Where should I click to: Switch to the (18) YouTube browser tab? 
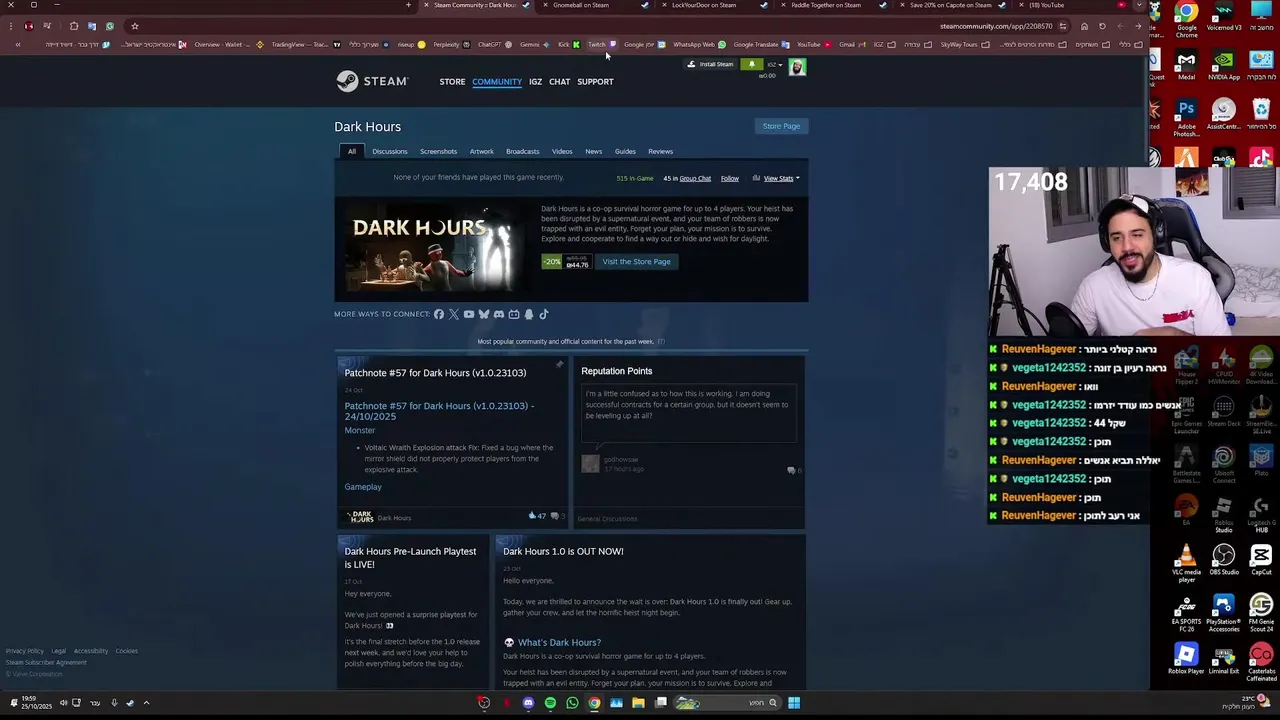tap(1070, 5)
